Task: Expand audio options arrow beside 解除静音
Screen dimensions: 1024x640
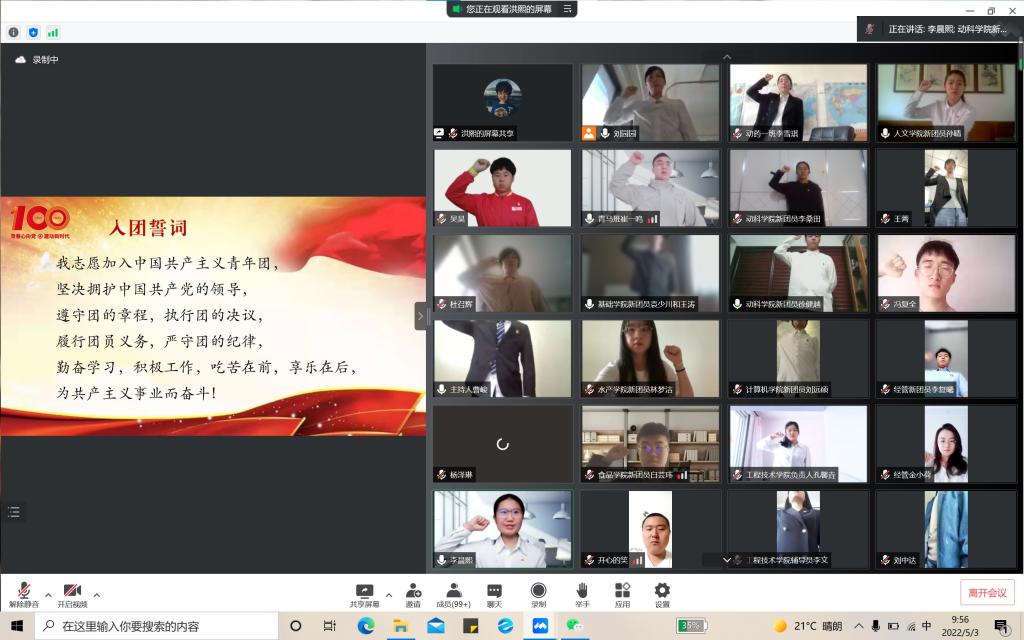Action: (48, 594)
